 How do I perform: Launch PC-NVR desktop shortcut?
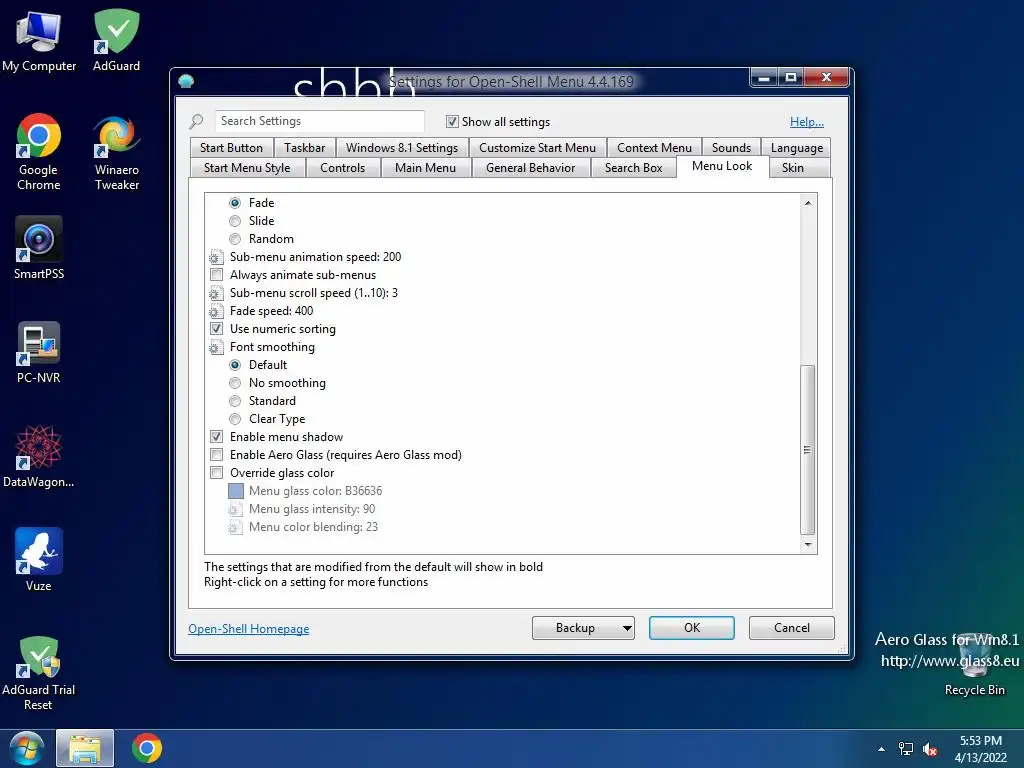point(39,353)
